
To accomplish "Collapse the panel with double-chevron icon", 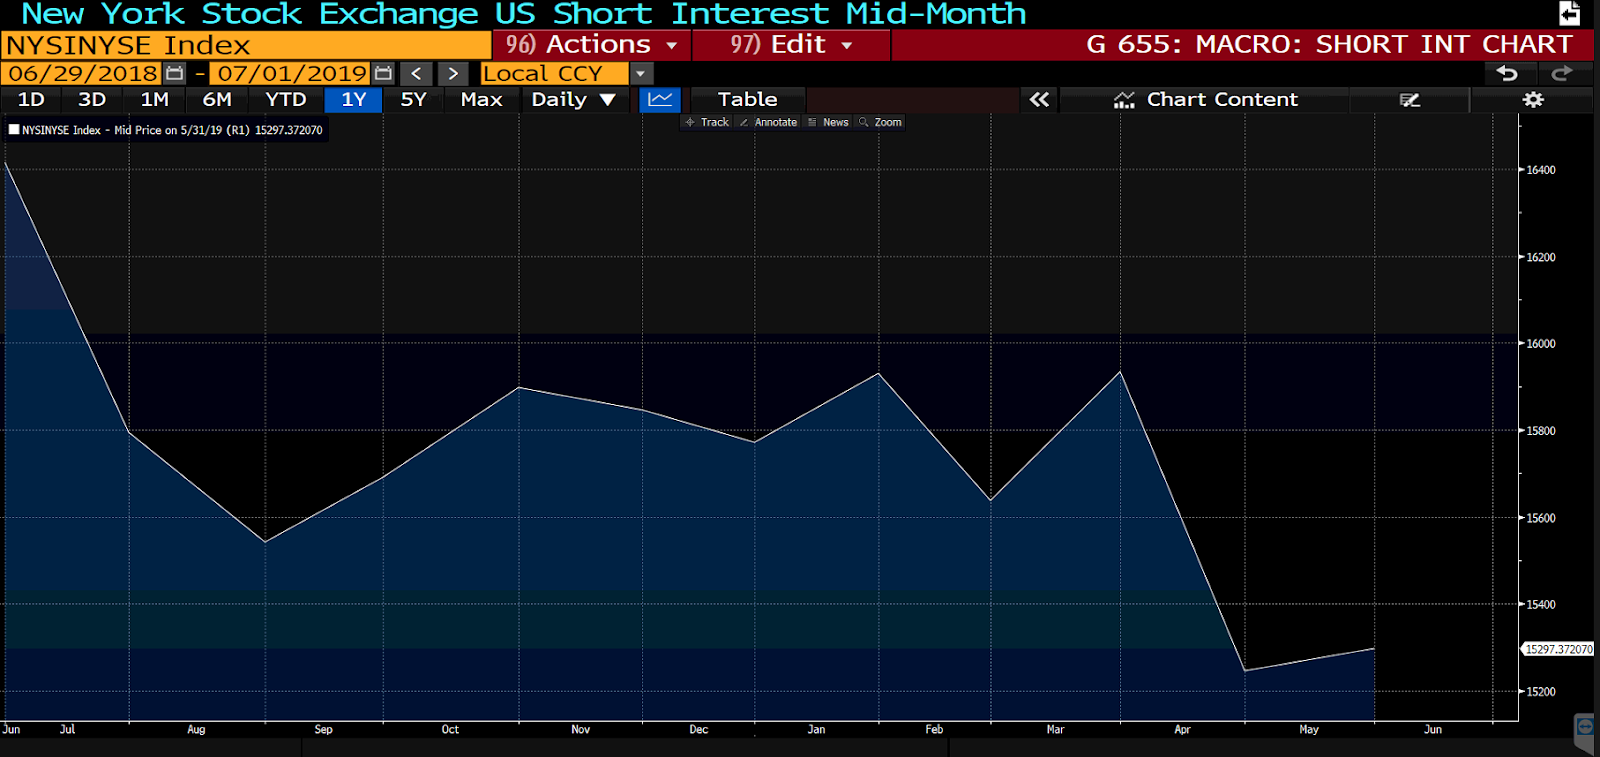I will click(x=1040, y=99).
